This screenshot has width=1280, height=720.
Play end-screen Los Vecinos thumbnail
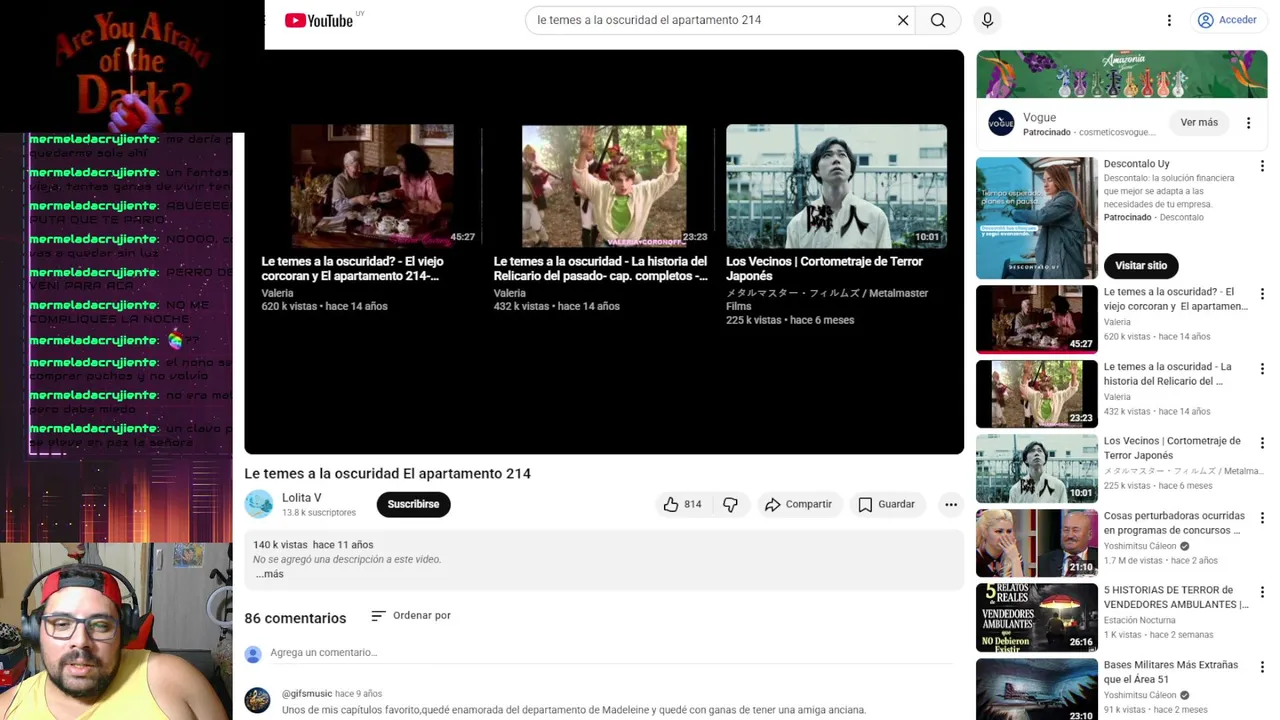point(836,185)
